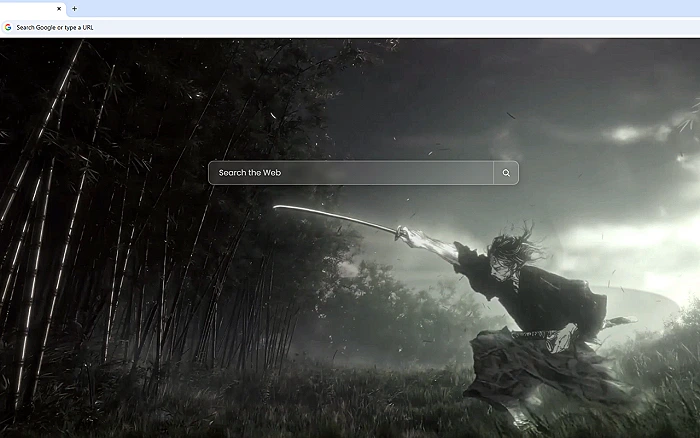Open a new tab with plus button
Screen dimensions: 700x438
75,8
